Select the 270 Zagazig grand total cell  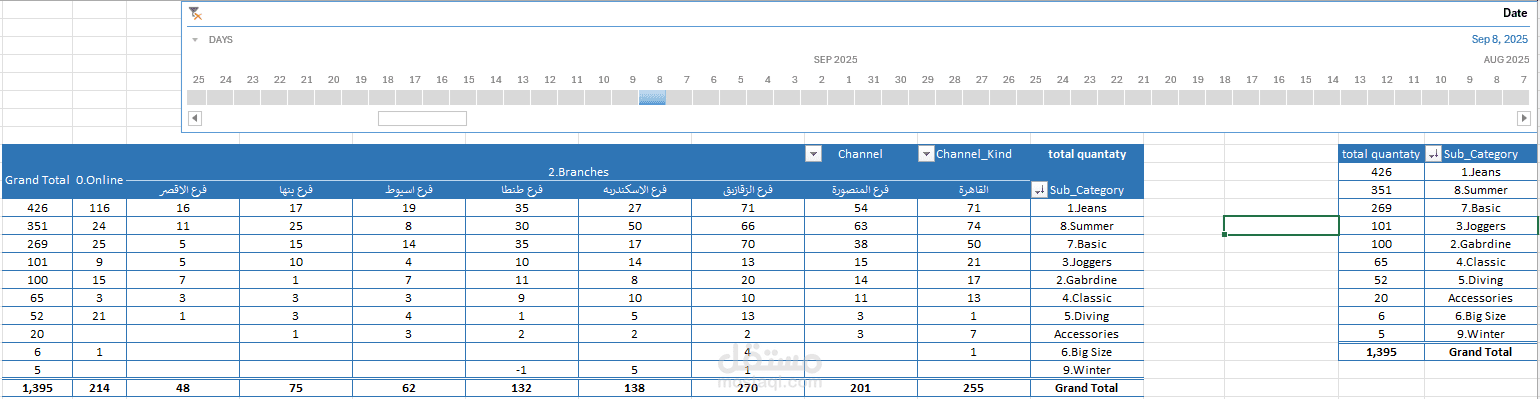tap(747, 387)
